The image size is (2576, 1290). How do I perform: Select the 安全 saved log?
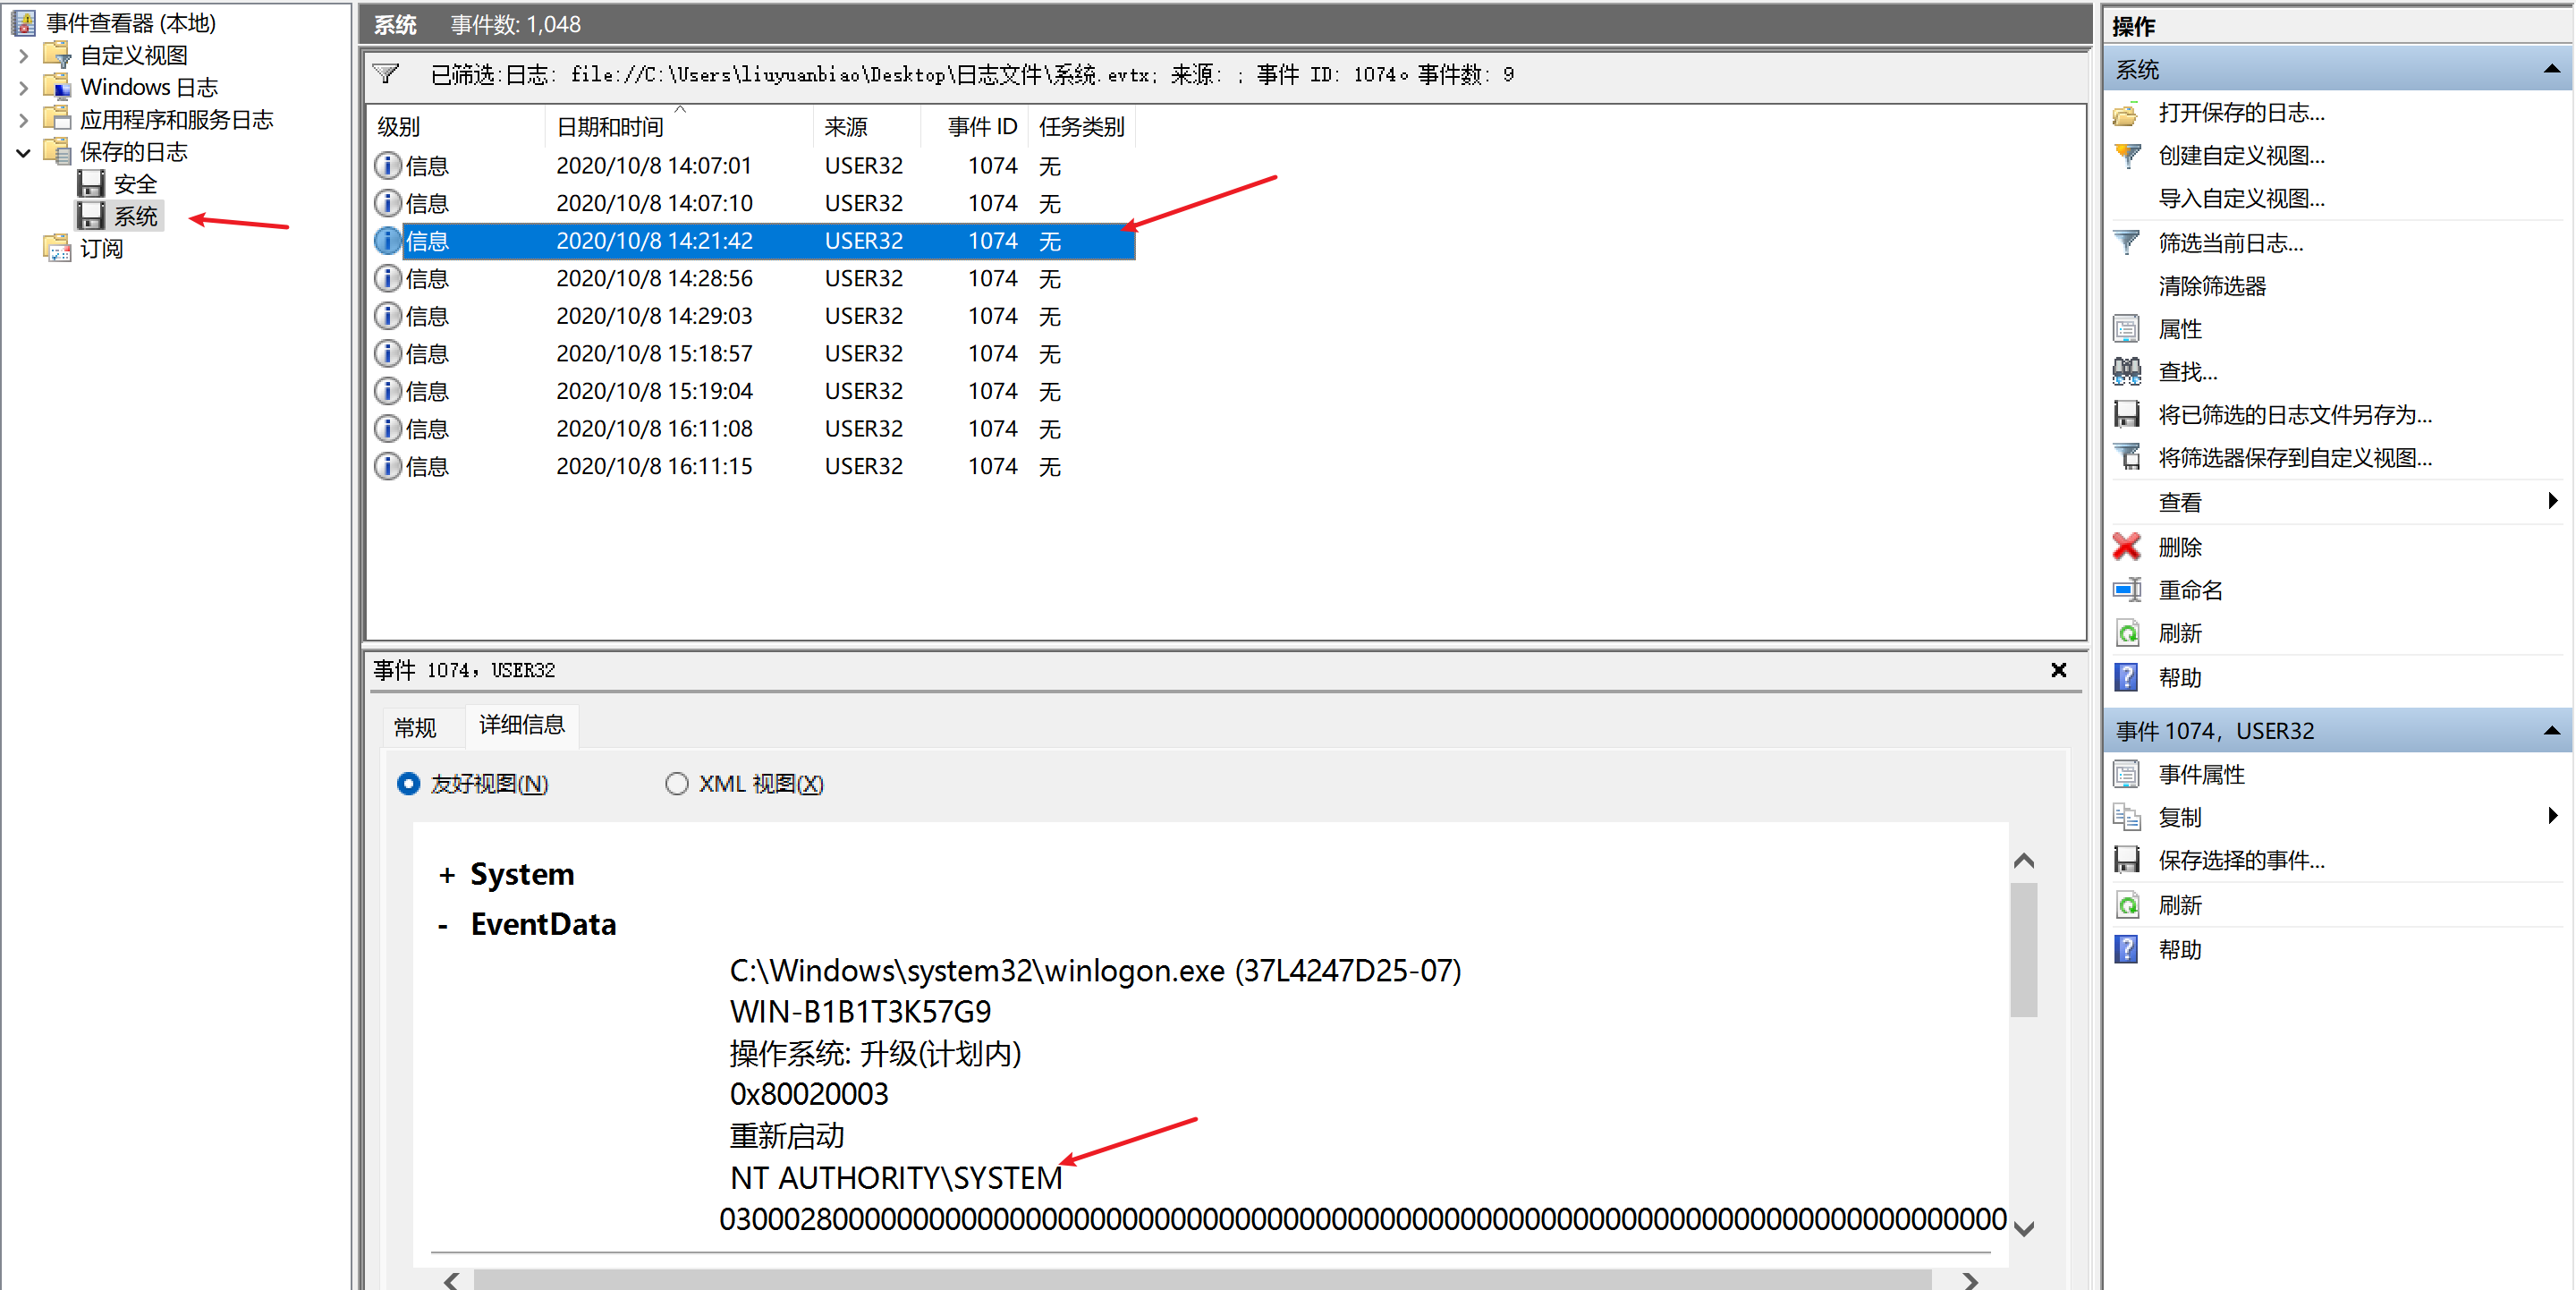click(x=135, y=184)
